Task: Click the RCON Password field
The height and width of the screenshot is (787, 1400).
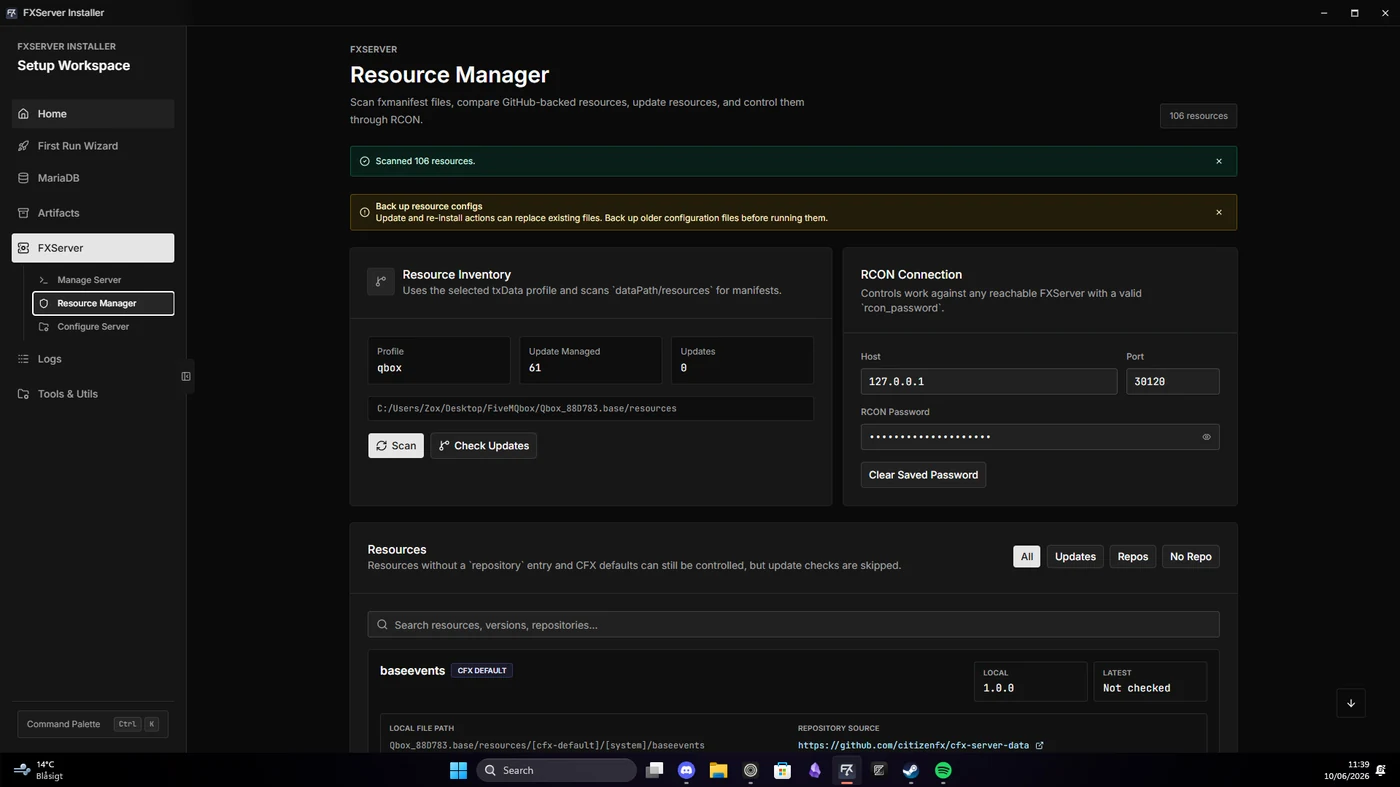Action: pos(1040,437)
